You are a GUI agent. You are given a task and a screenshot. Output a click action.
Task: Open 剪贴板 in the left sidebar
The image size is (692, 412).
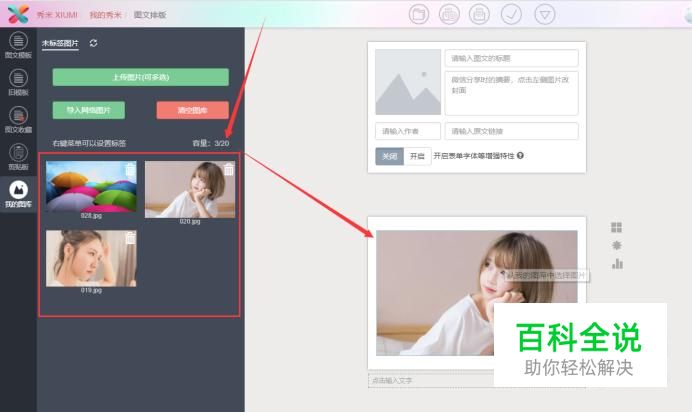pyautogui.click(x=18, y=157)
